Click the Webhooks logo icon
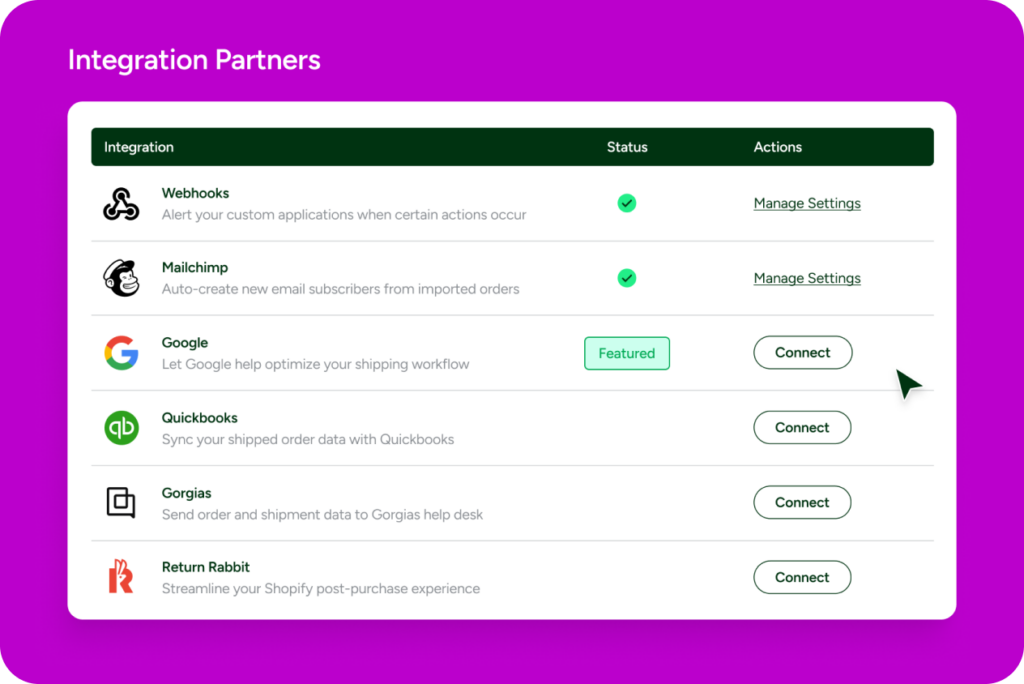 pos(121,203)
